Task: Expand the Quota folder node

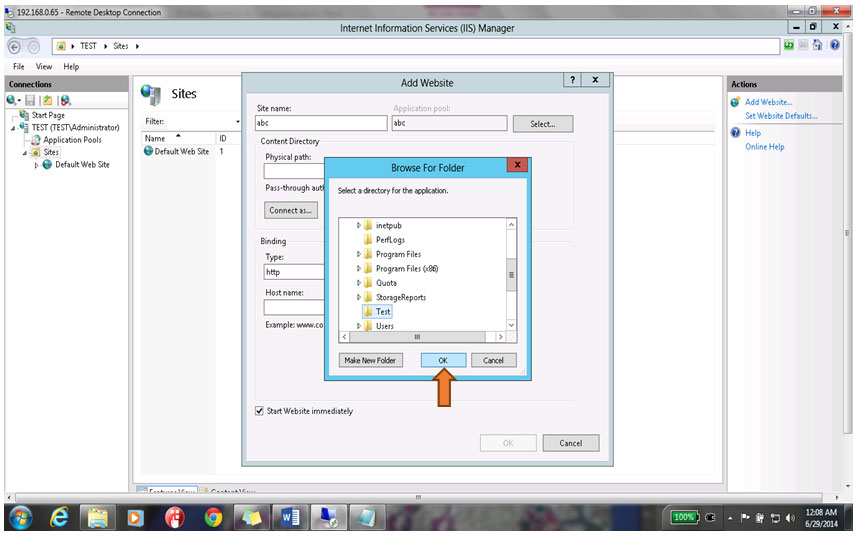Action: click(359, 282)
